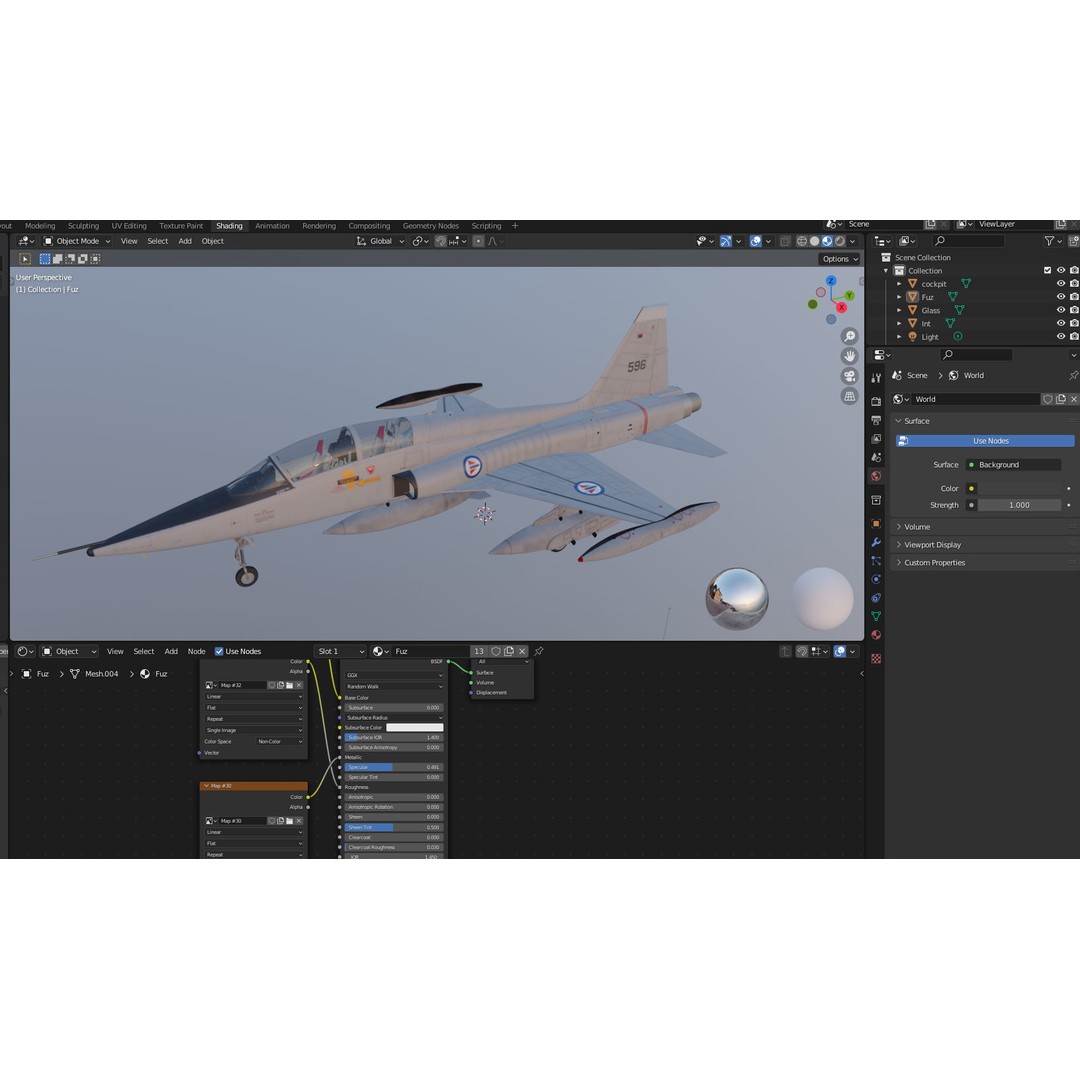This screenshot has height=1080, width=1080.
Task: Open the Slot 1 material slot dropdown
Action: click(340, 652)
